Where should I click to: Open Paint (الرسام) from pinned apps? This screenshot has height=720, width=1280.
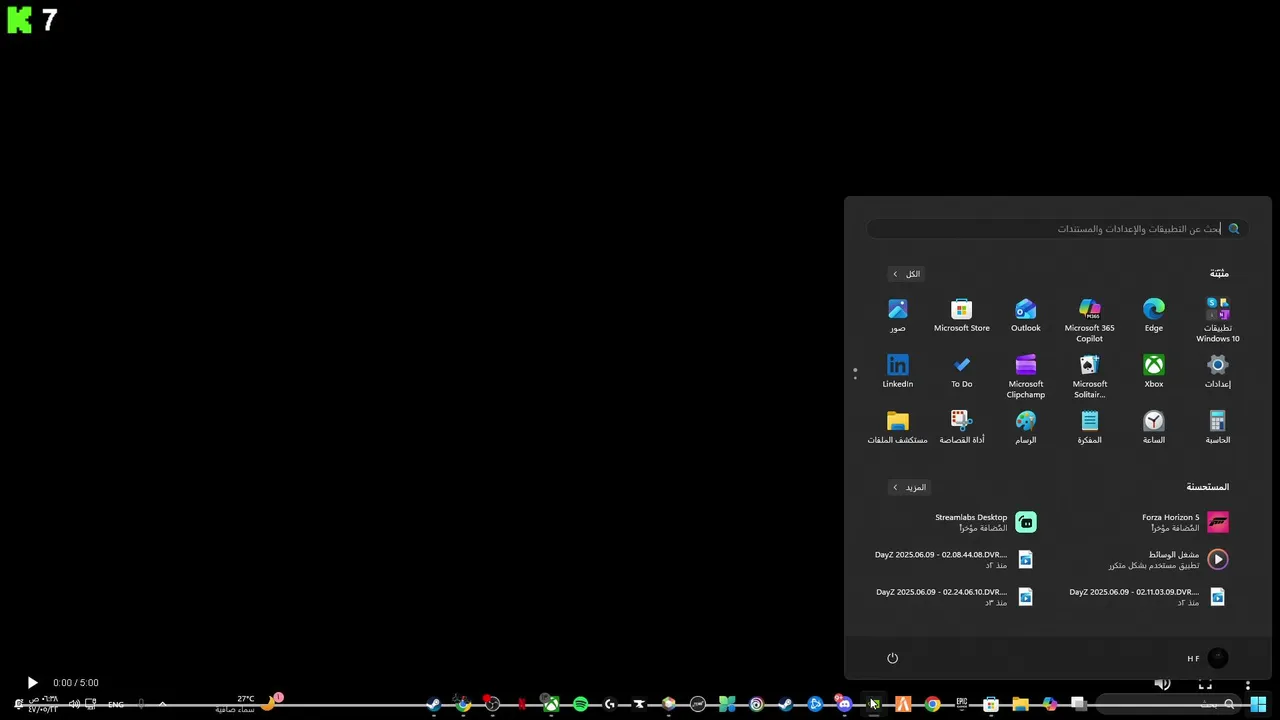[1025, 427]
